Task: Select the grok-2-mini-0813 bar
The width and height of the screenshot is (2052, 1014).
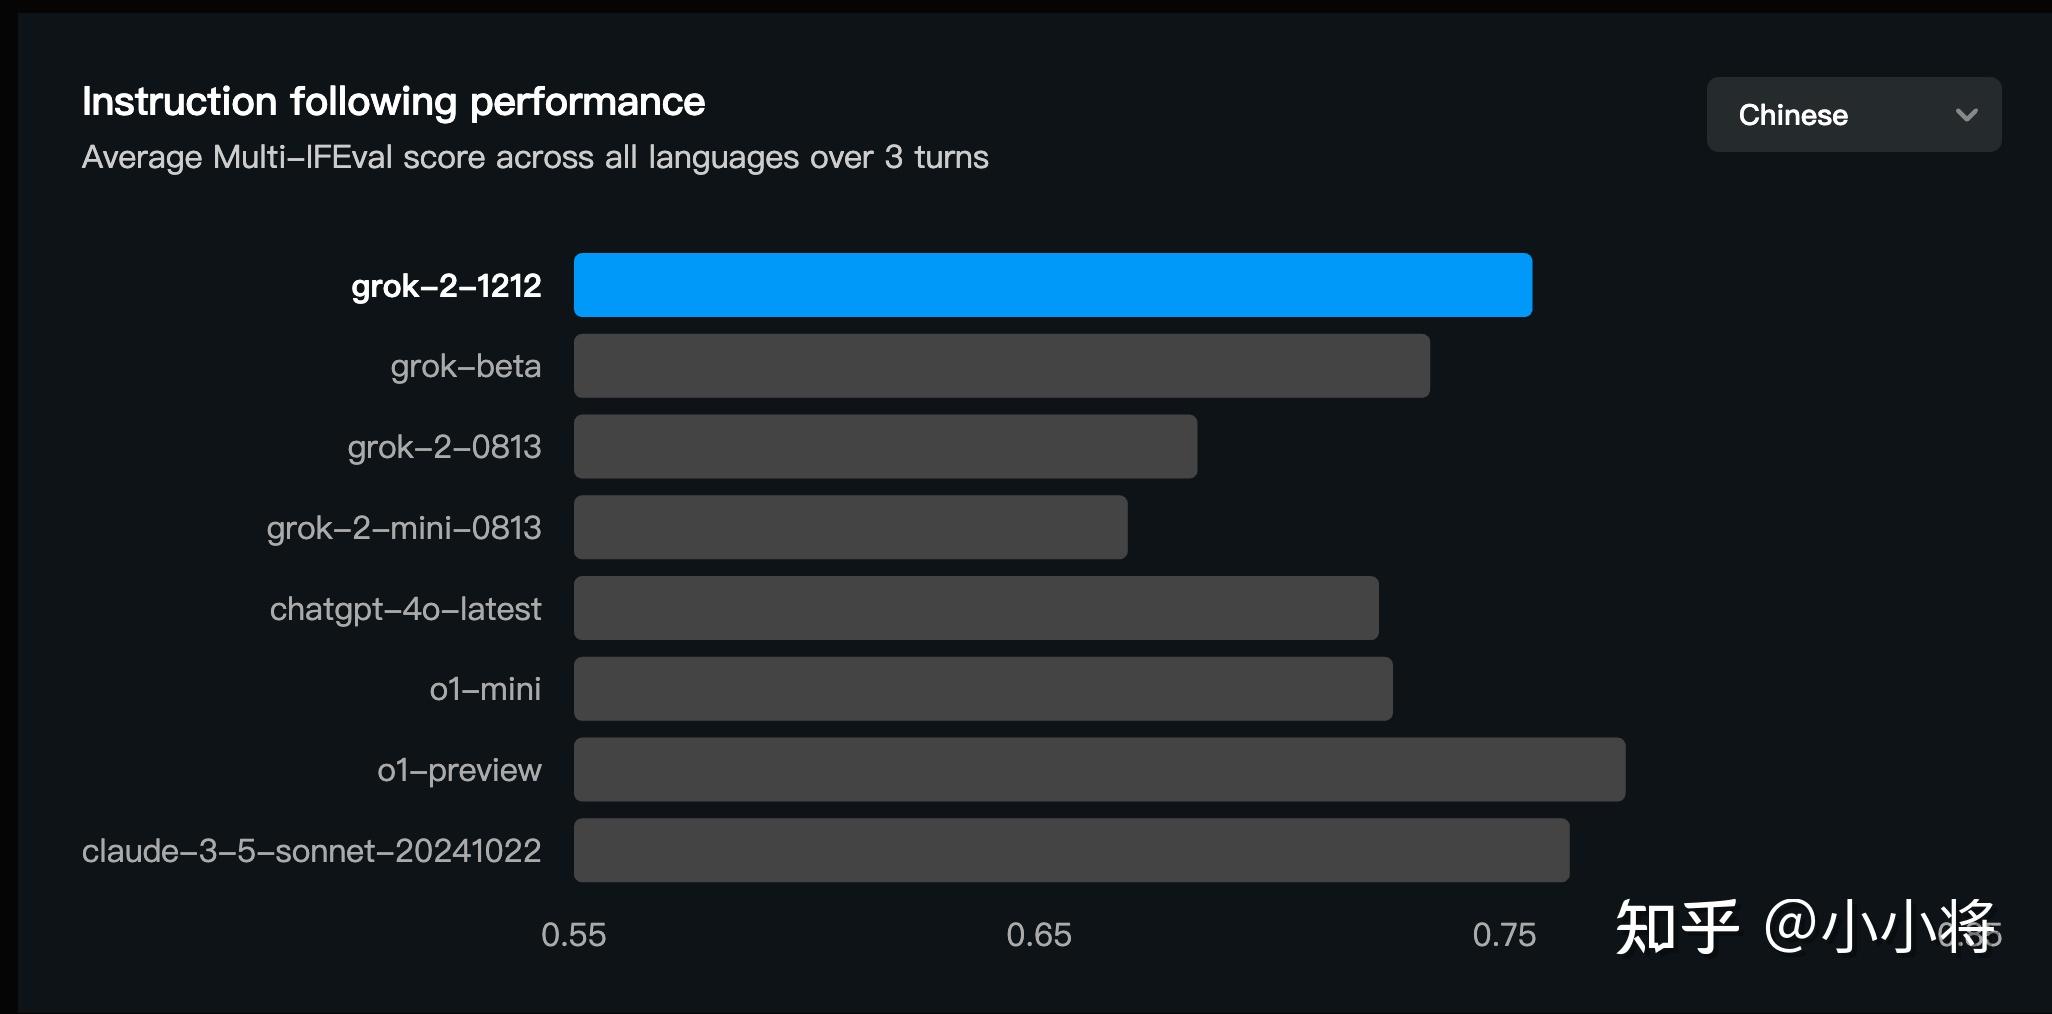Action: 850,527
